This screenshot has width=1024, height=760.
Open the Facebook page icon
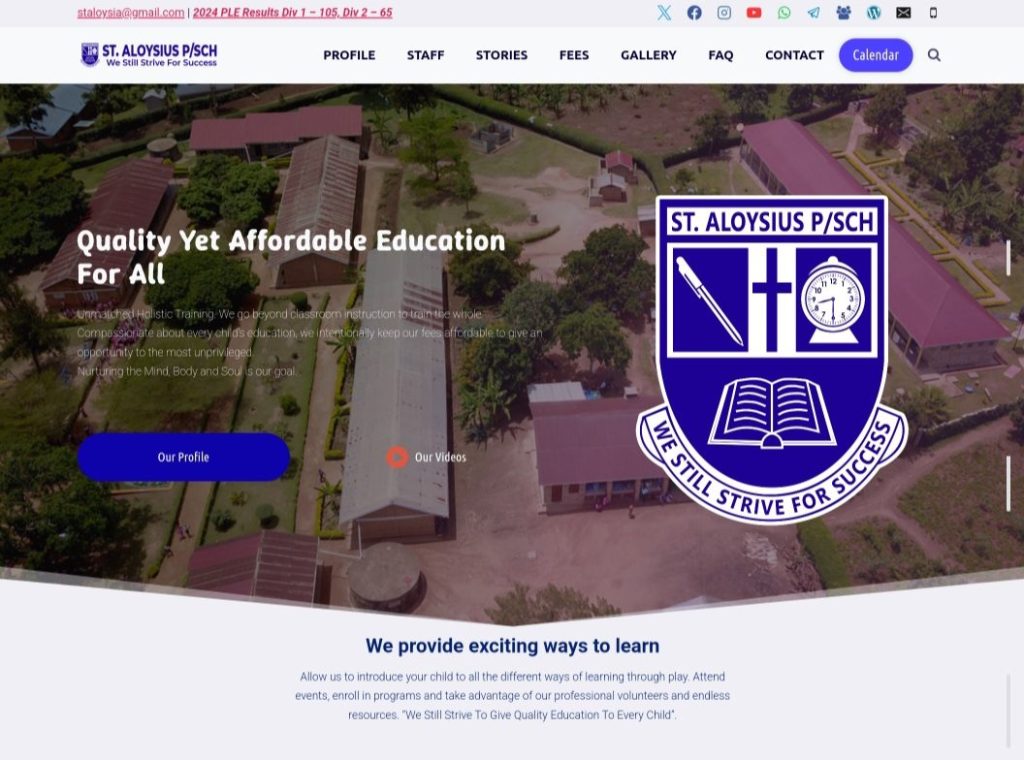[694, 12]
